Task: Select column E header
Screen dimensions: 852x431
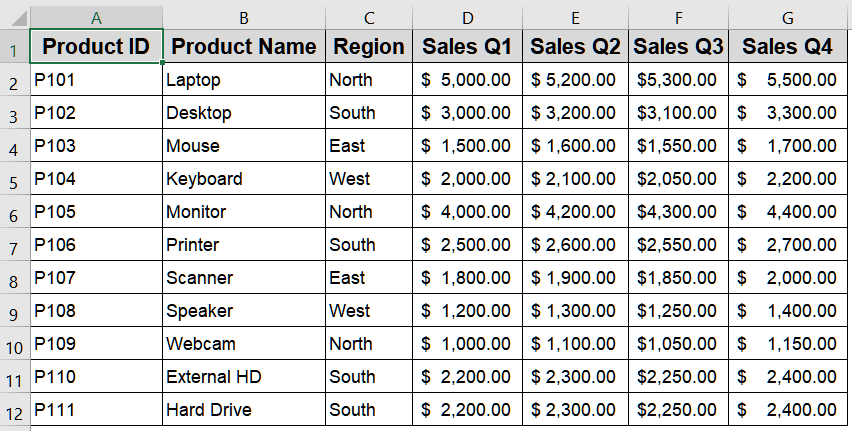Action: (575, 17)
